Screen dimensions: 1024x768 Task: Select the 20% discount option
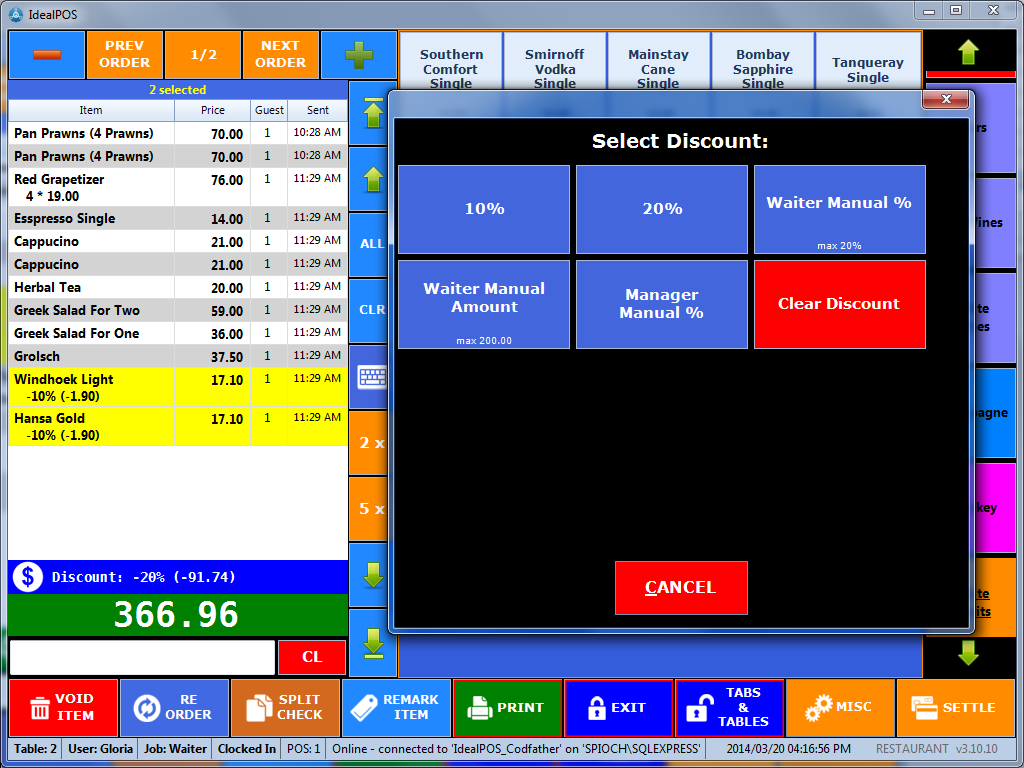pos(662,209)
